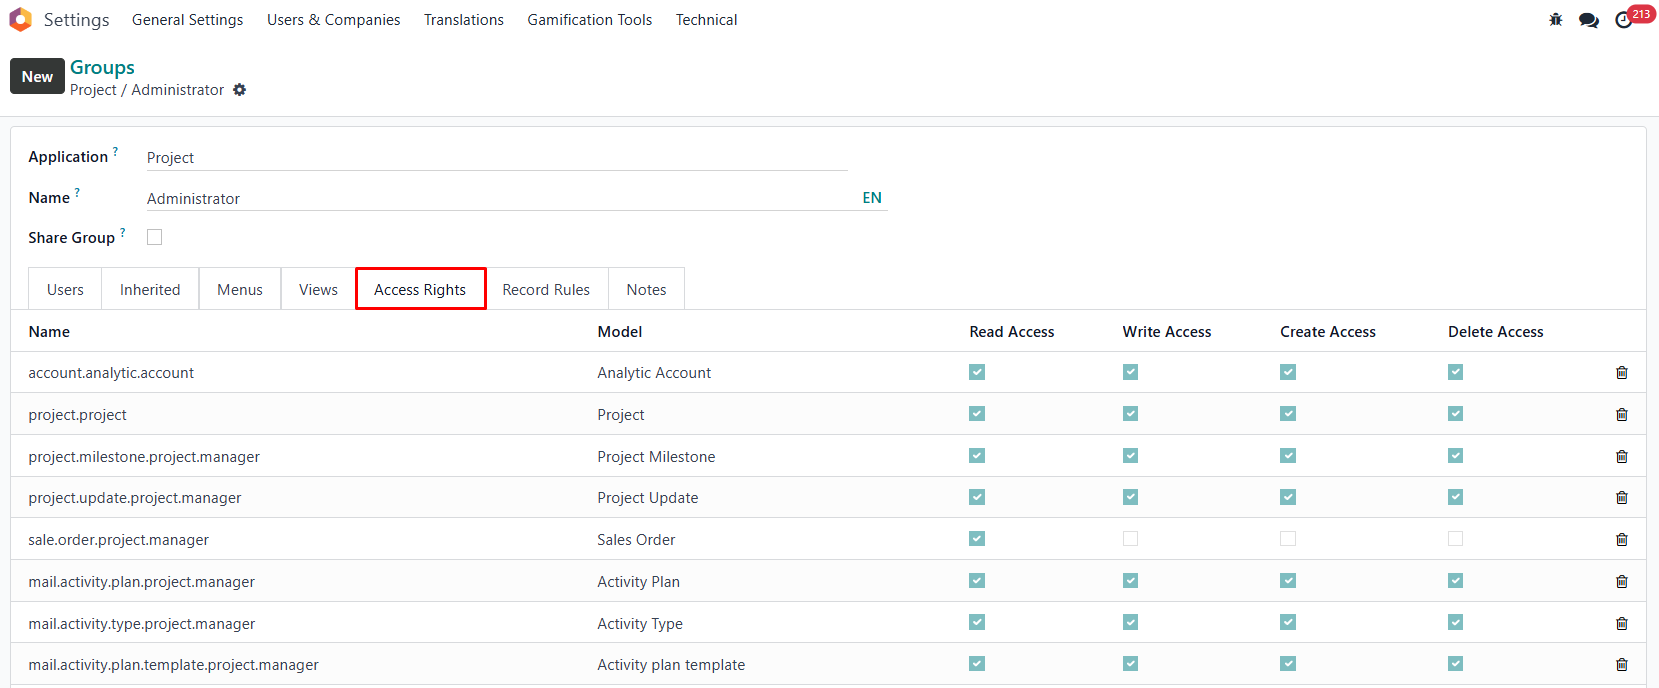Click trash icon for mail.activity.type.project.manager
The height and width of the screenshot is (688, 1659).
click(x=1621, y=624)
